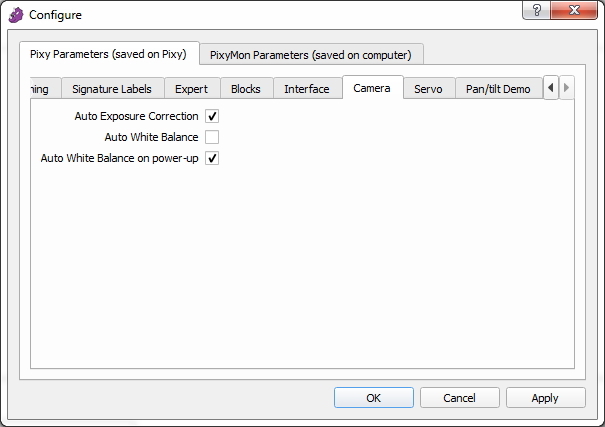This screenshot has width=605, height=427.
Task: Click the question mark help button
Action: (537, 10)
